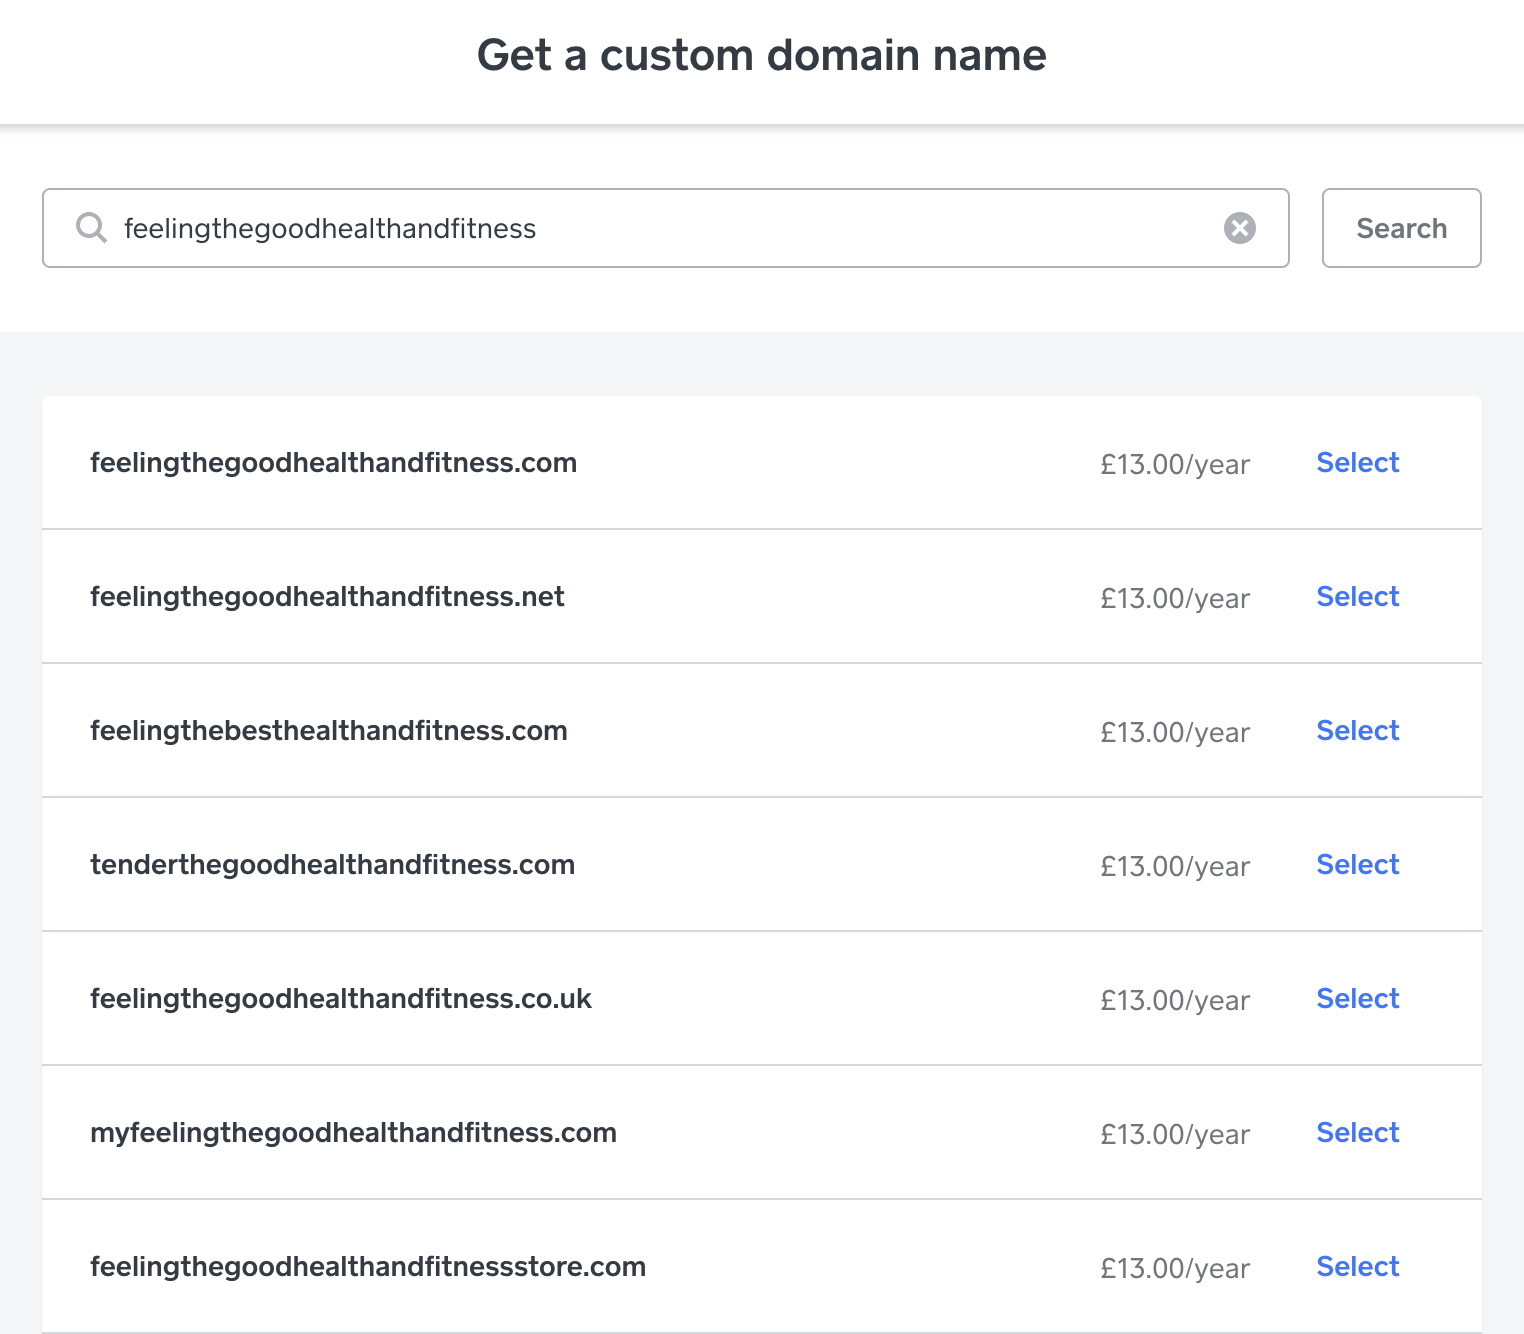Click the tenderthegoodhealthandfitness.com result row

pyautogui.click(x=700, y=865)
